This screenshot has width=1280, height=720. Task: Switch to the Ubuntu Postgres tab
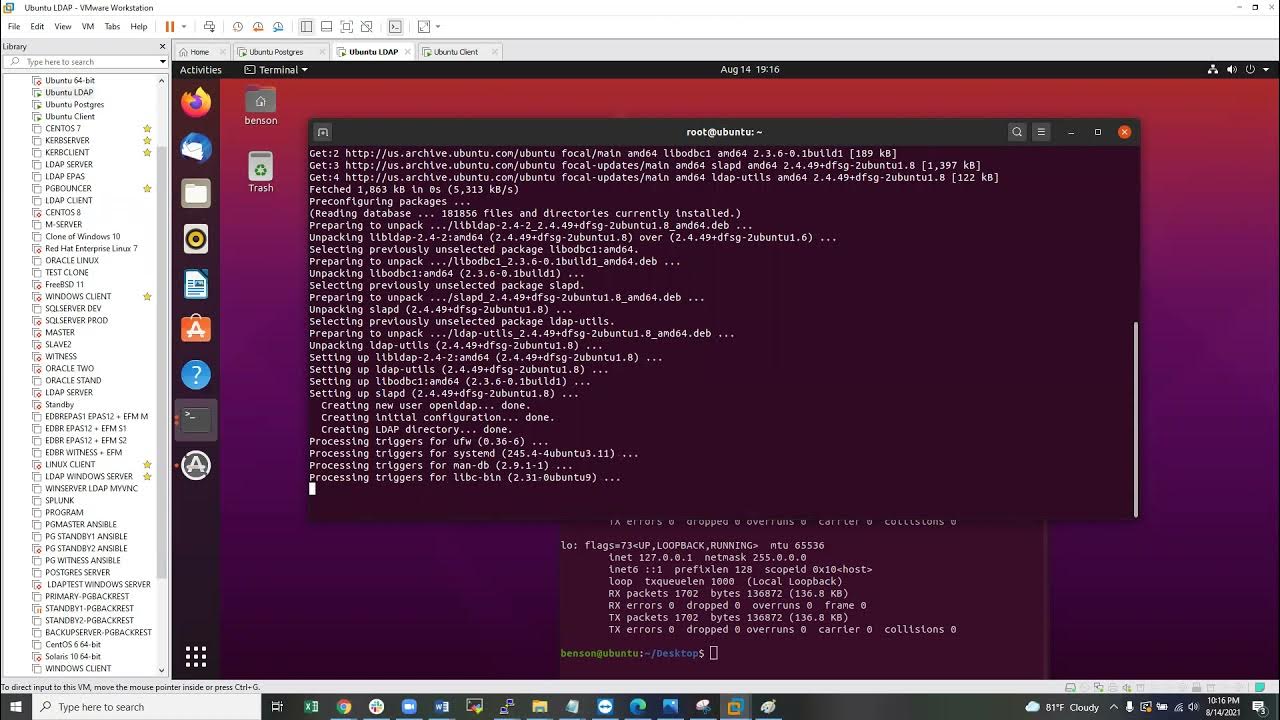pos(276,52)
